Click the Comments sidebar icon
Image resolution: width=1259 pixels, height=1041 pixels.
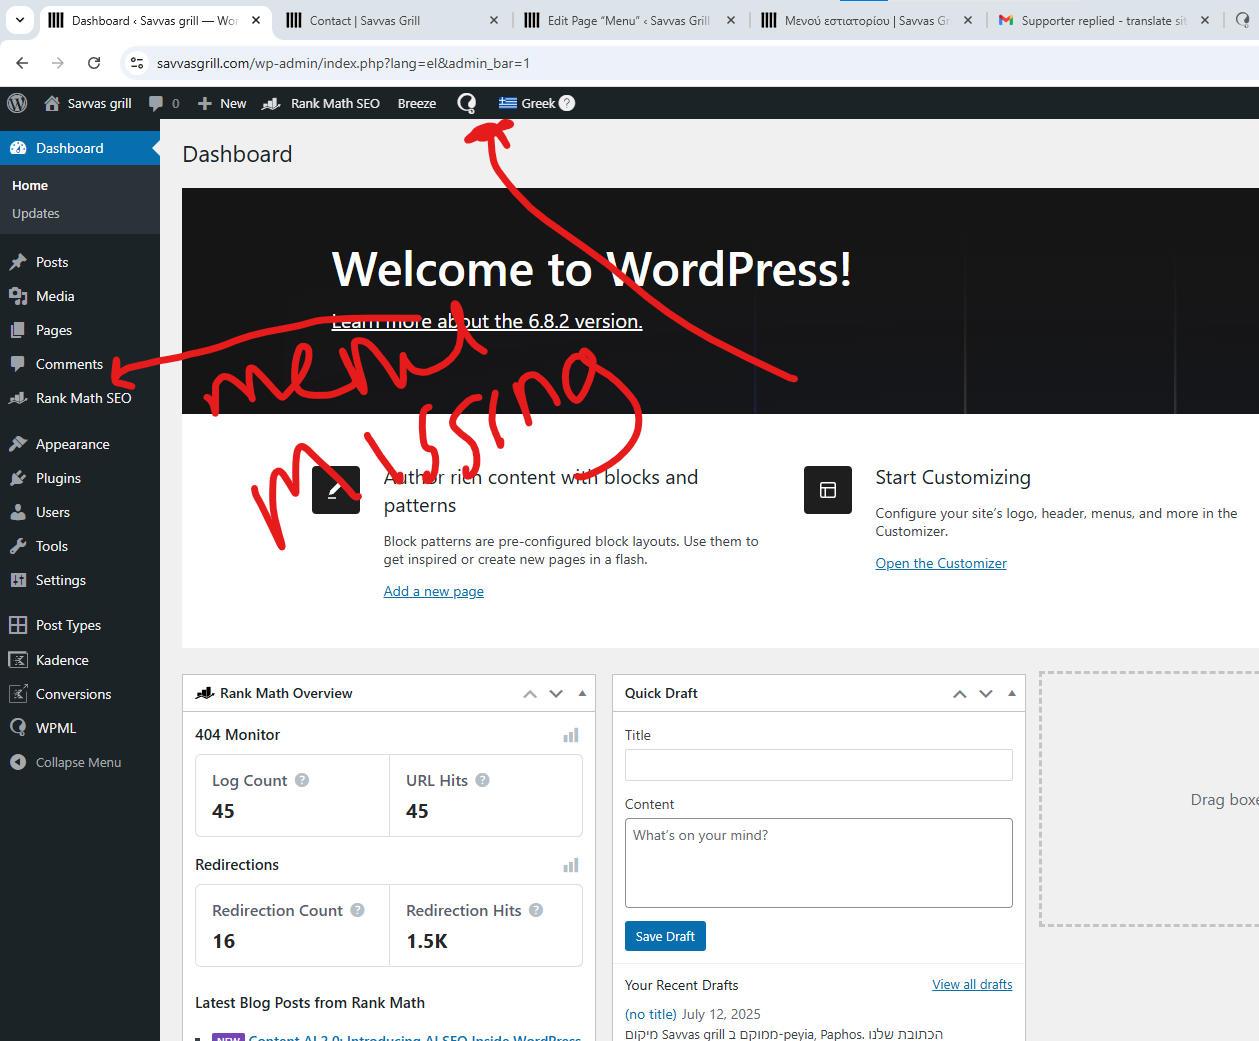tap(18, 364)
